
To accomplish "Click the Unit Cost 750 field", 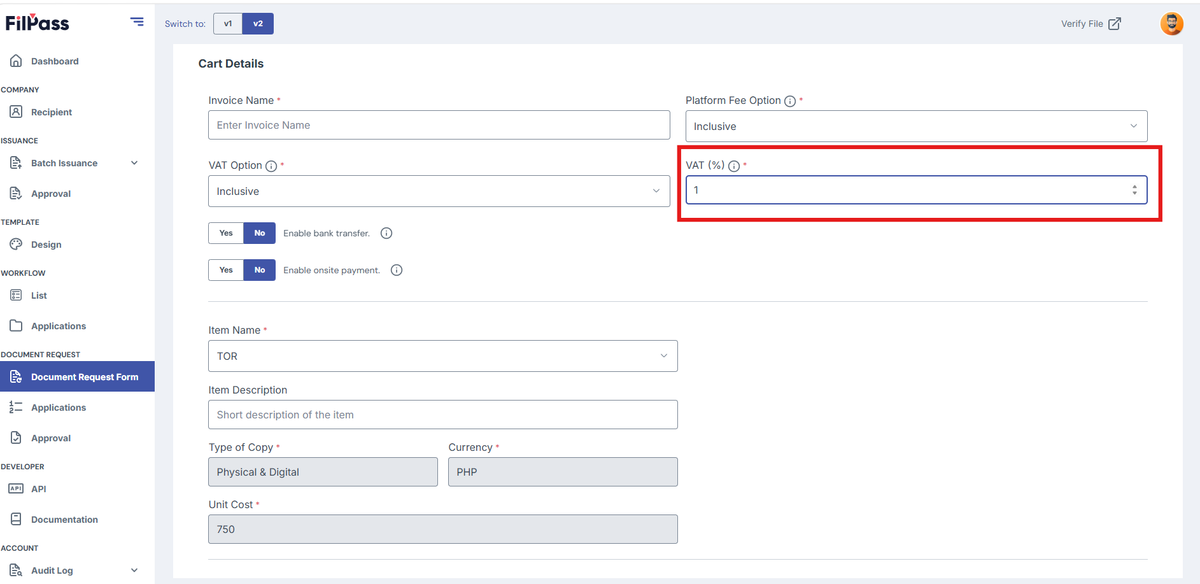I will (x=443, y=529).
